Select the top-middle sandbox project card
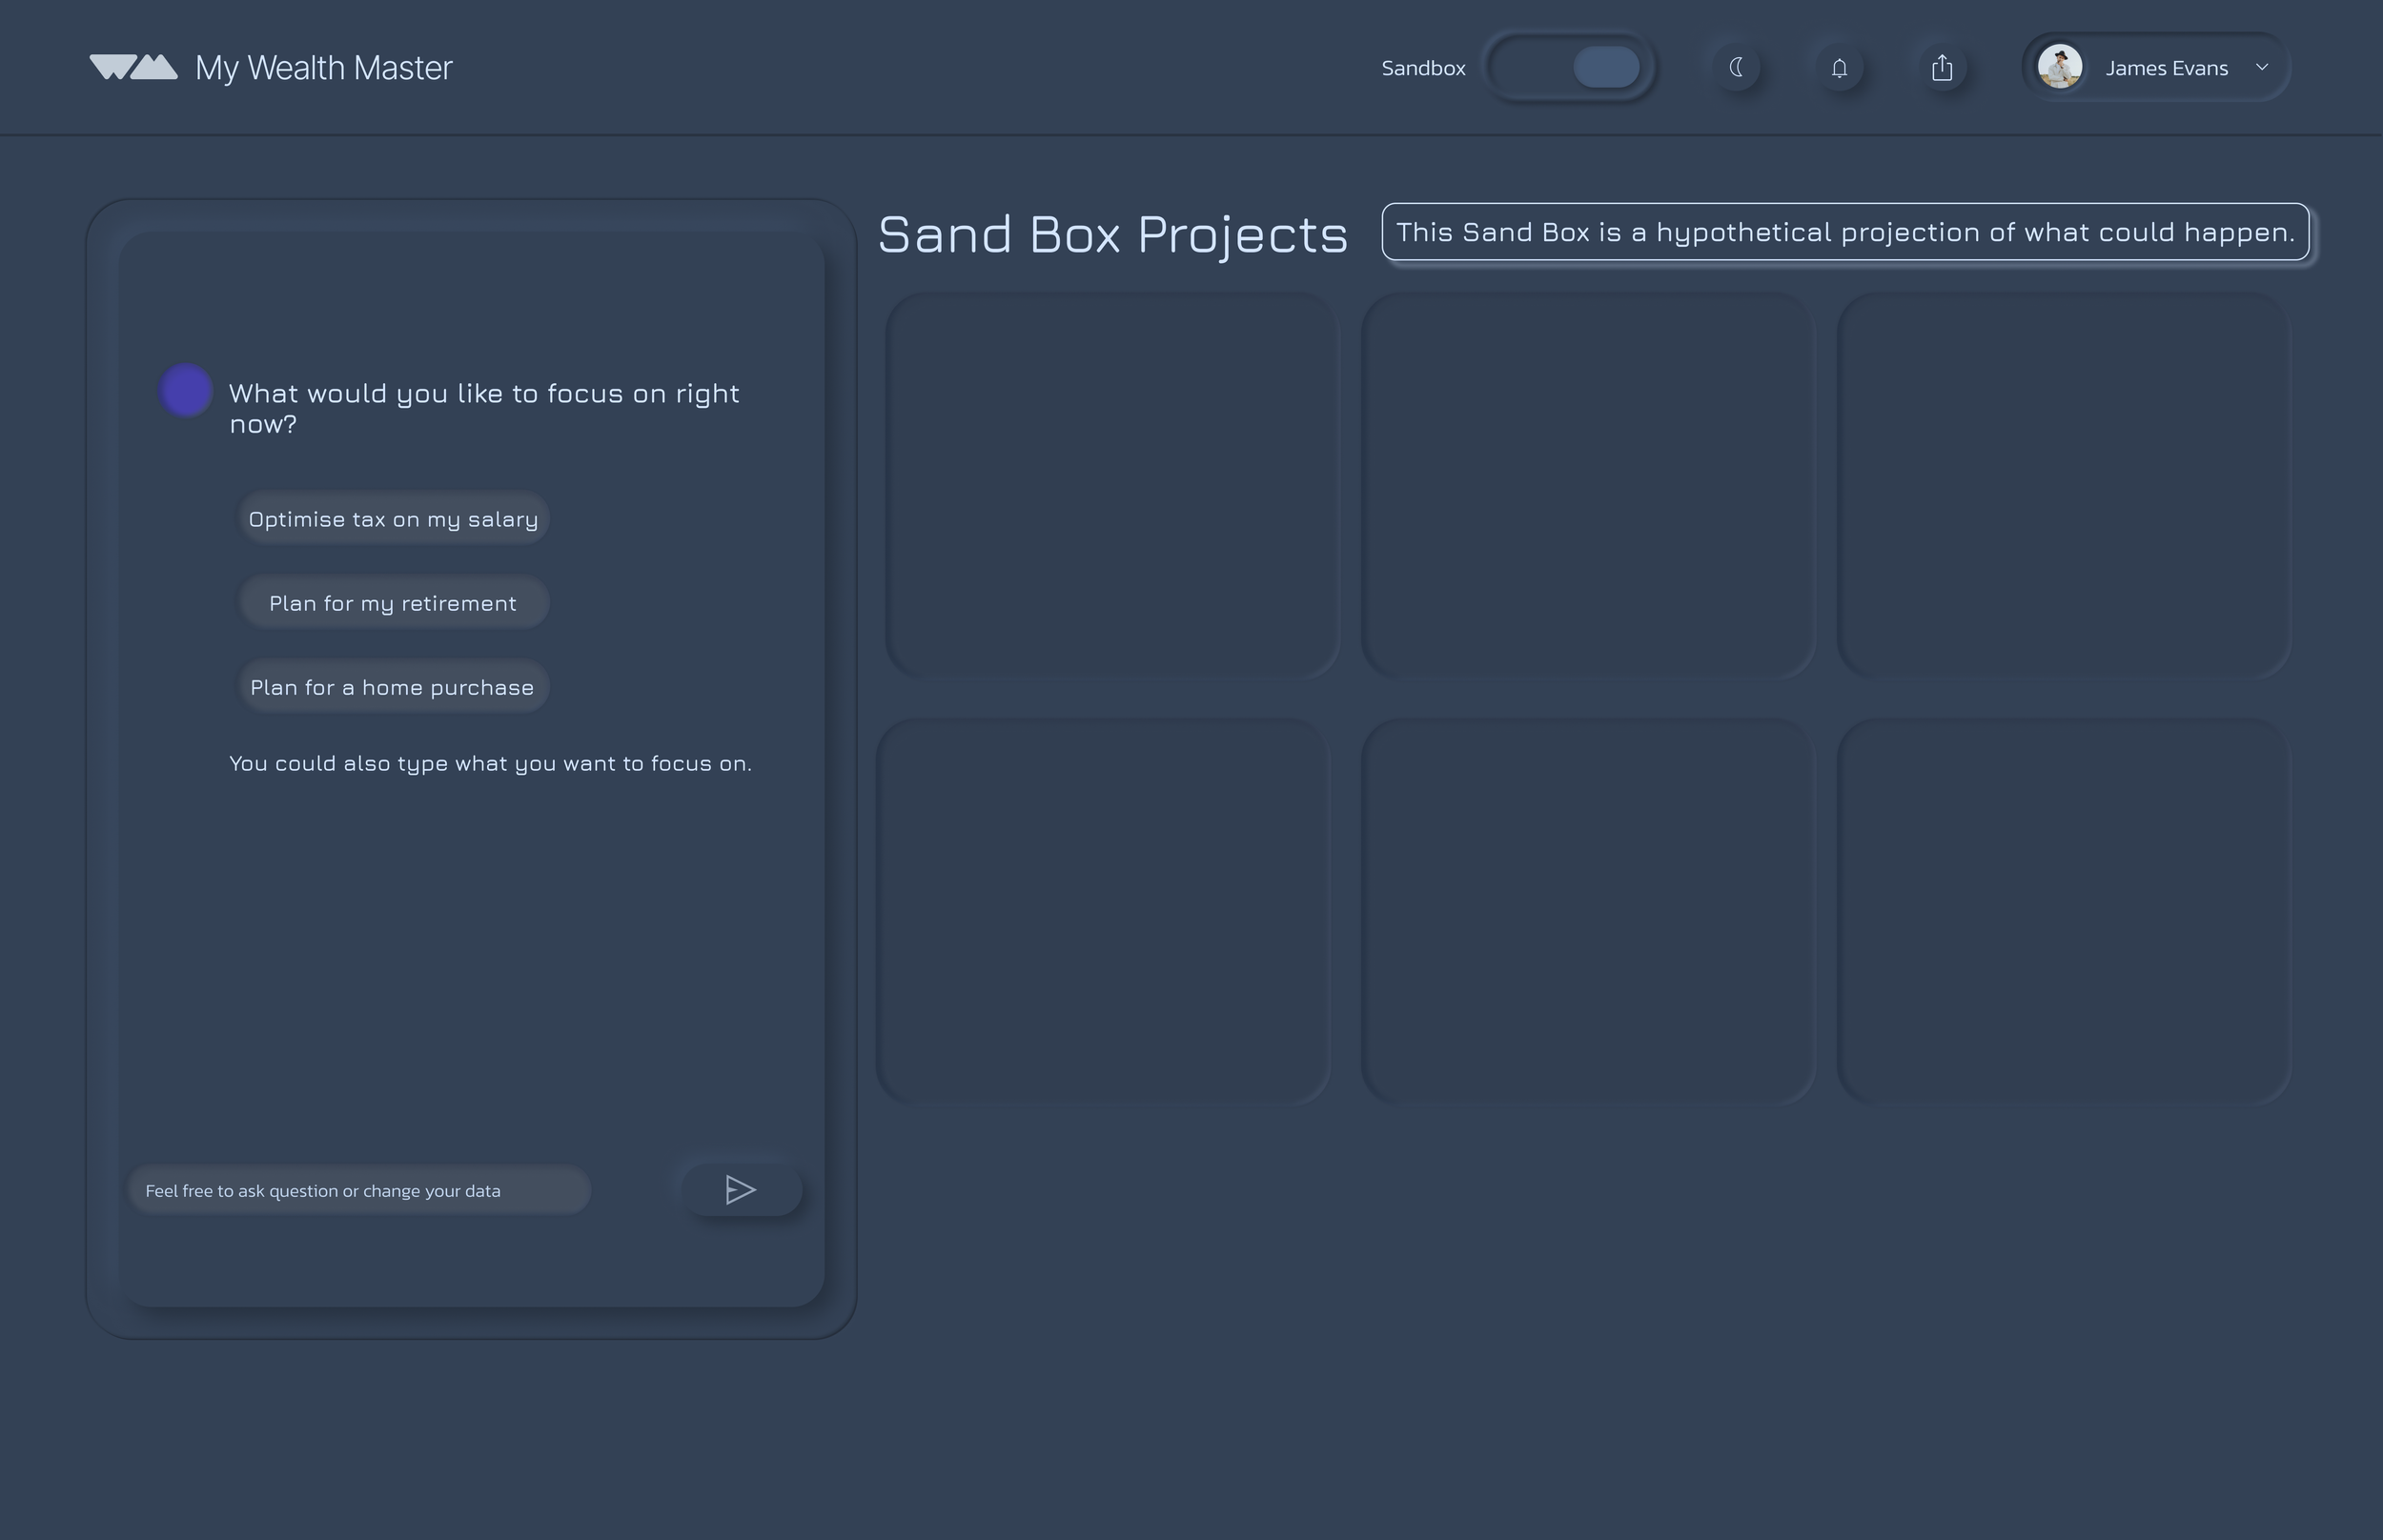 [1587, 485]
